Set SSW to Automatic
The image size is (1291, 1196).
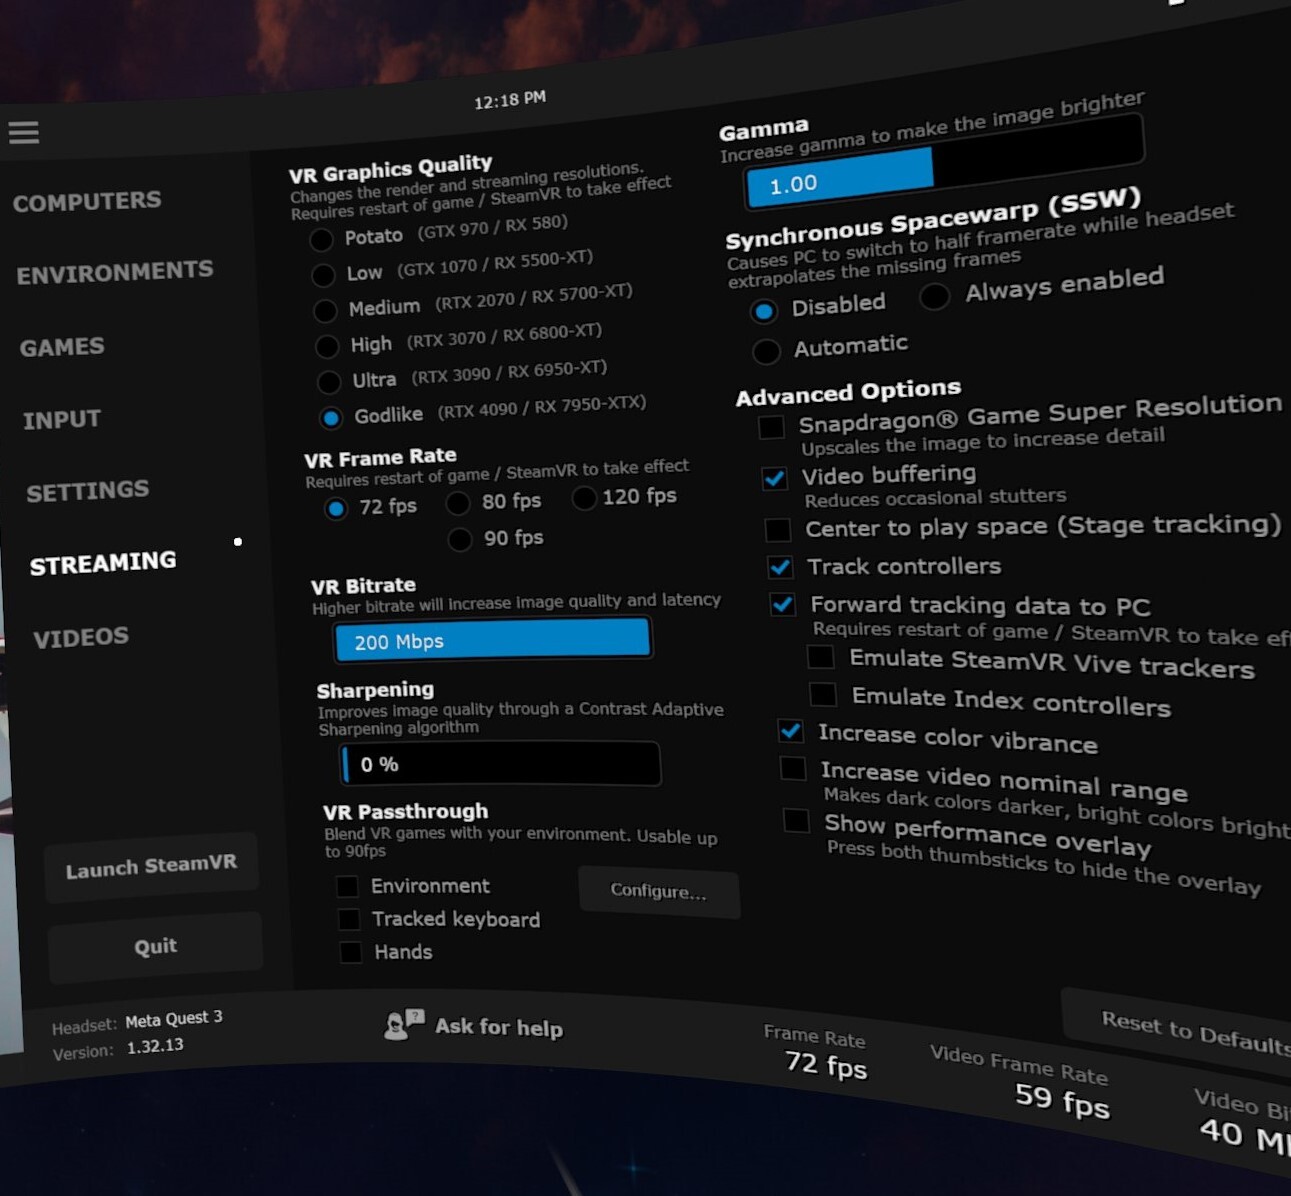pos(766,351)
